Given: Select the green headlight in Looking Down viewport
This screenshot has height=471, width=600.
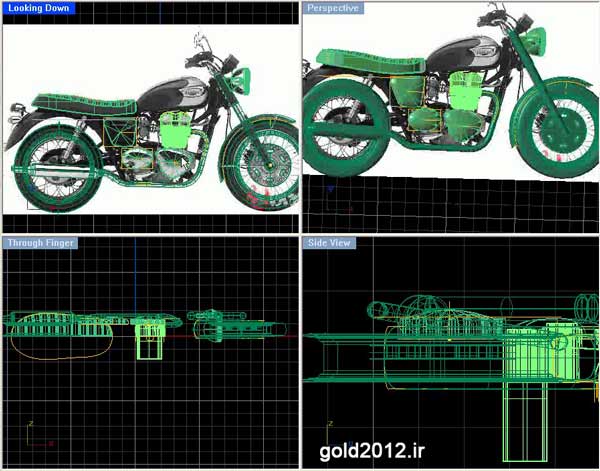Looking at the screenshot, I should point(241,79).
